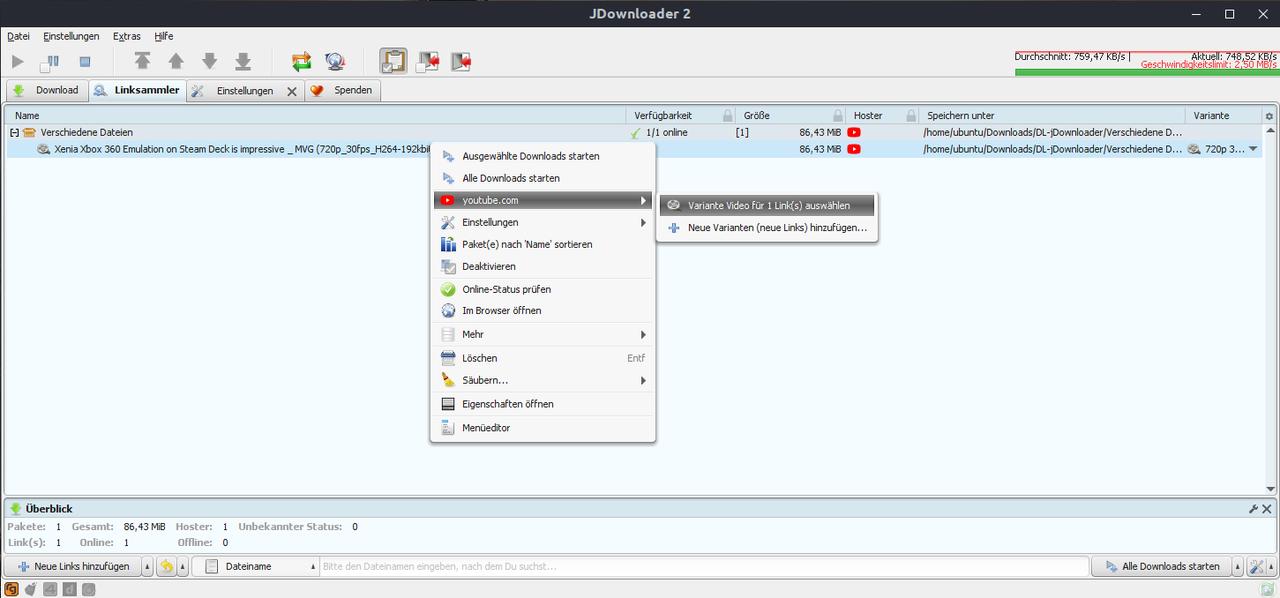The width and height of the screenshot is (1280, 598).
Task: Close the Einstellungen tab
Action: click(292, 91)
